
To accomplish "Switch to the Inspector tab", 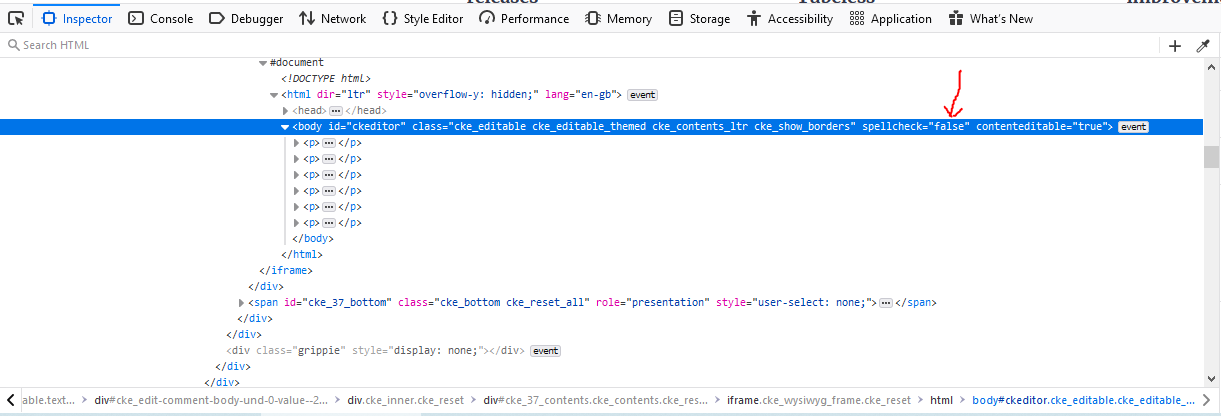I will [x=78, y=18].
